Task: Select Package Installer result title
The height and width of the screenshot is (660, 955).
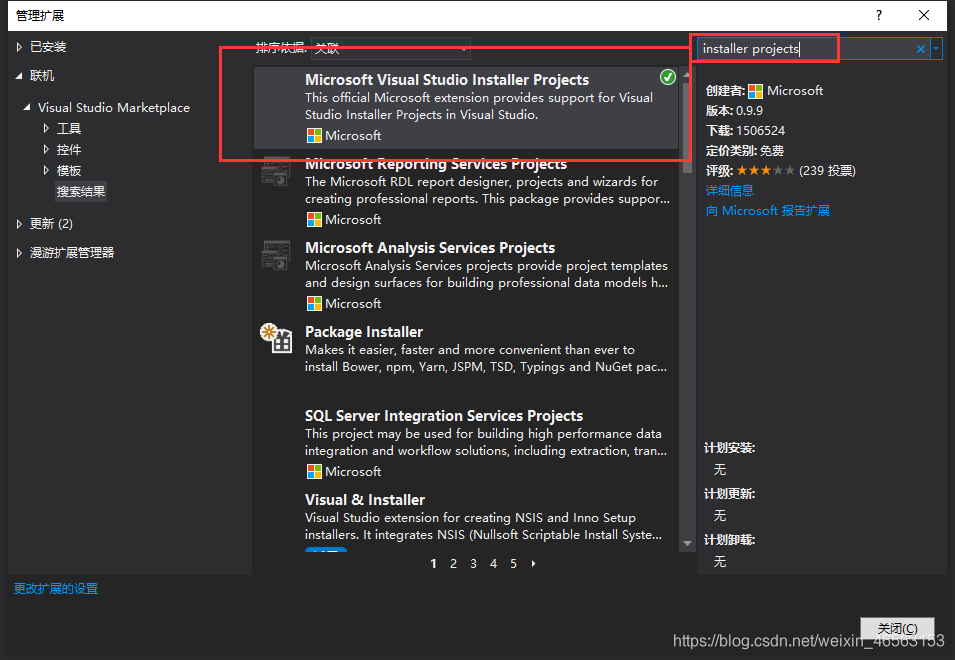Action: click(364, 332)
